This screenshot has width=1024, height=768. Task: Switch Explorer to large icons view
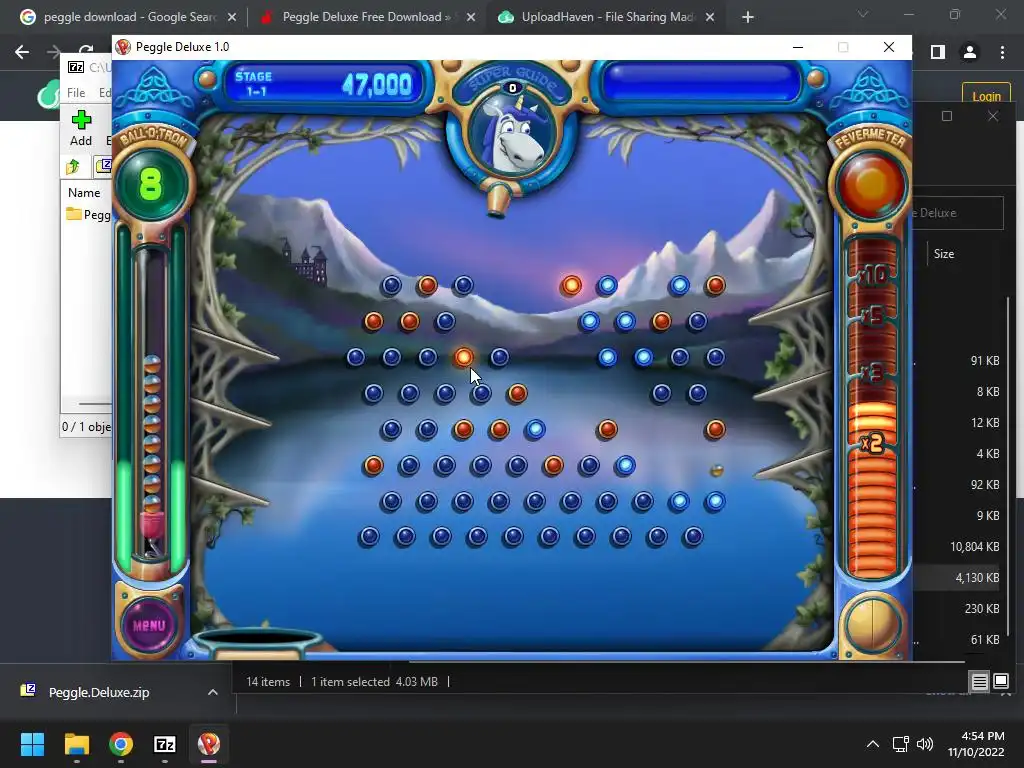click(1001, 682)
